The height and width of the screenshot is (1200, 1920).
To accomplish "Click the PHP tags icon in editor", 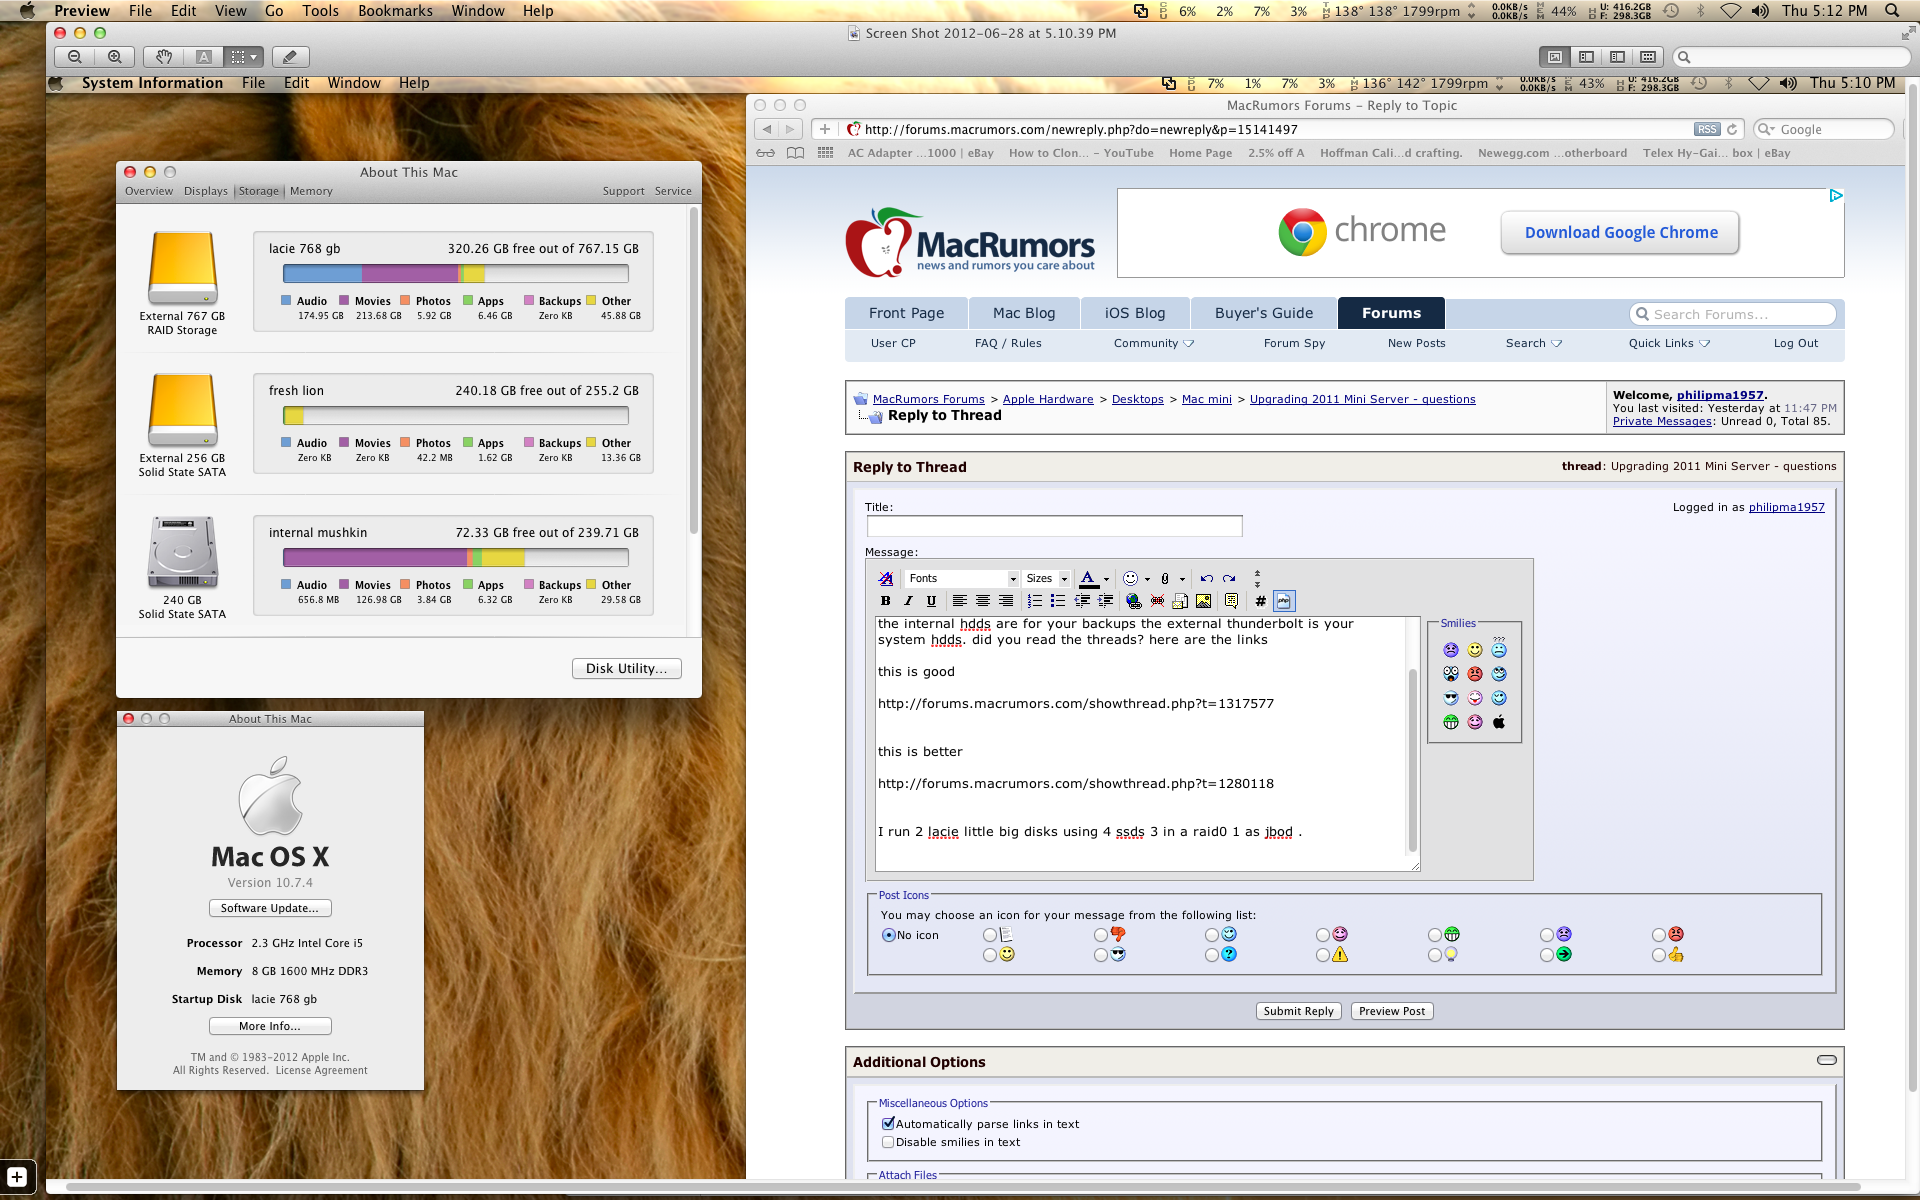I will coord(1285,601).
